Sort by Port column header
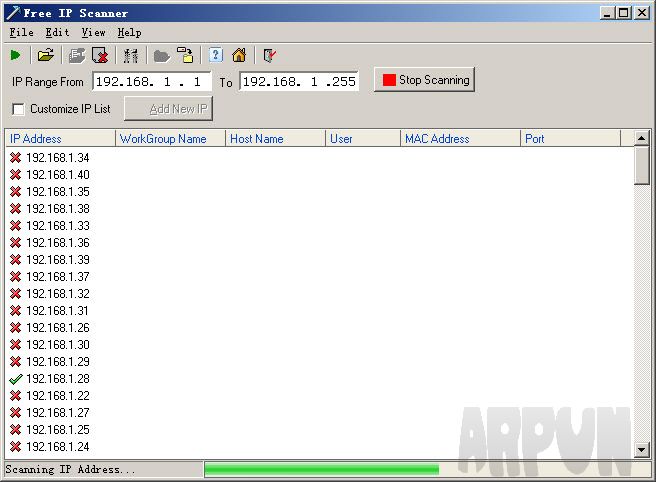The image size is (656, 482). [x=571, y=139]
